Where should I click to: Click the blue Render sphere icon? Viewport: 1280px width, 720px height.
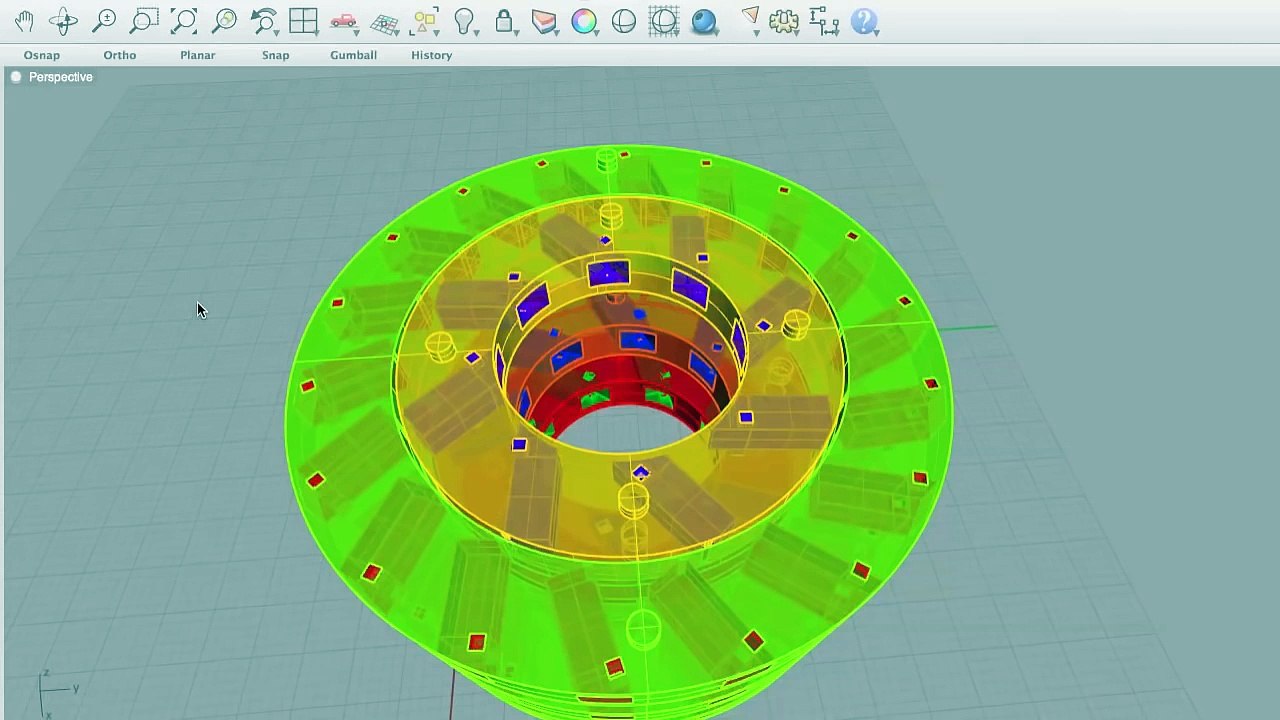704,21
